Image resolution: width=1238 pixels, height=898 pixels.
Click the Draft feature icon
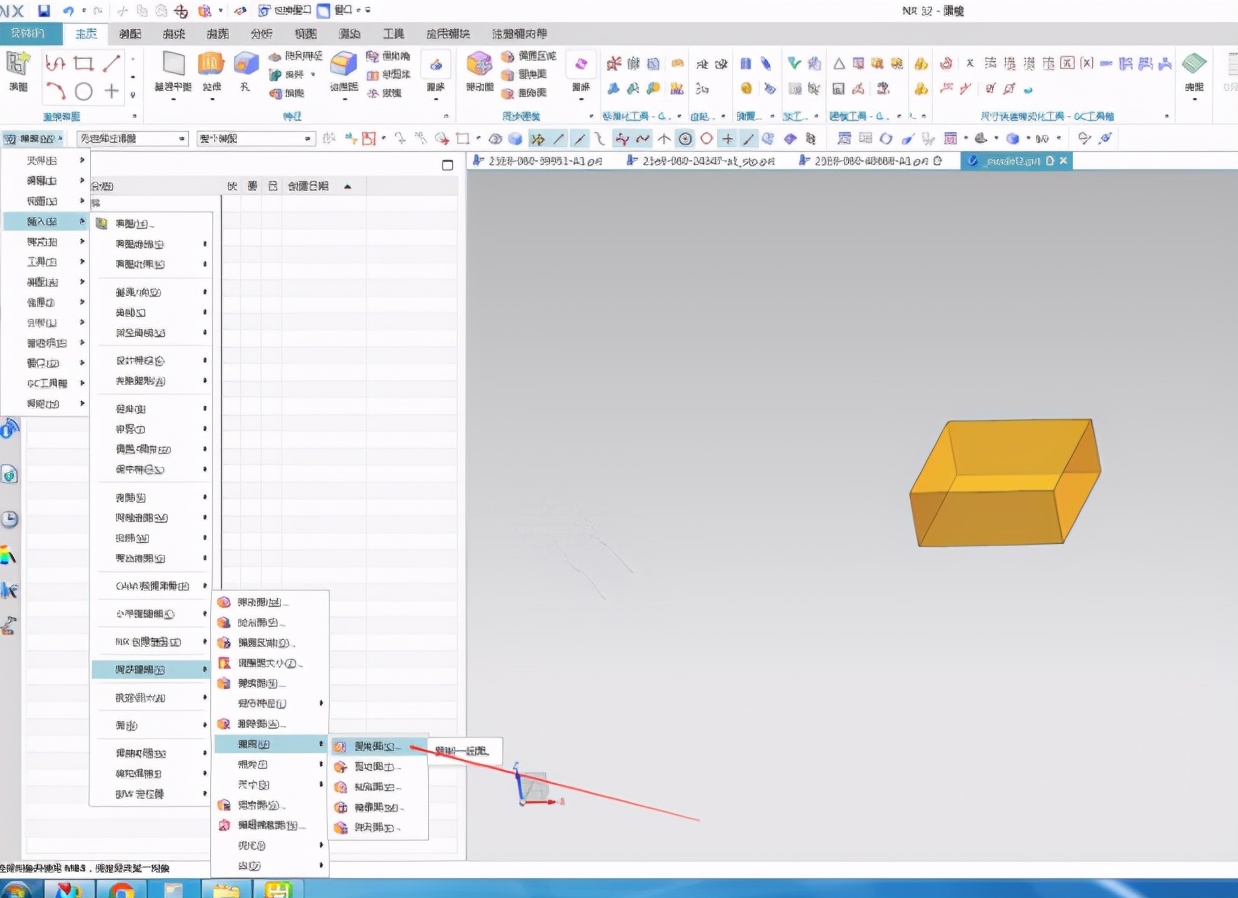[x=373, y=93]
